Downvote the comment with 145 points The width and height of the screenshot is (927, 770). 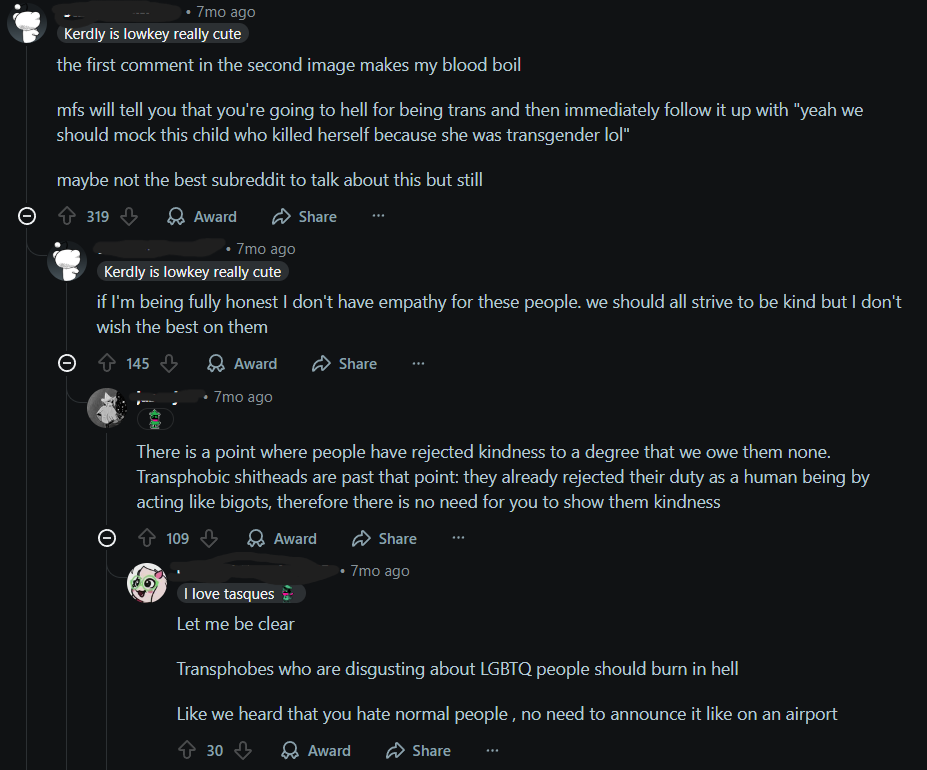168,364
